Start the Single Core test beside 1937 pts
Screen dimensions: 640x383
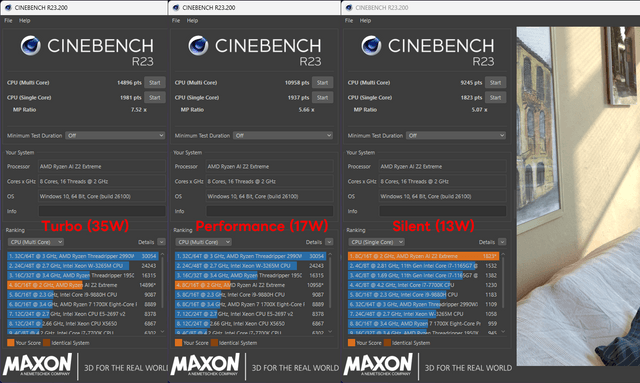322,98
